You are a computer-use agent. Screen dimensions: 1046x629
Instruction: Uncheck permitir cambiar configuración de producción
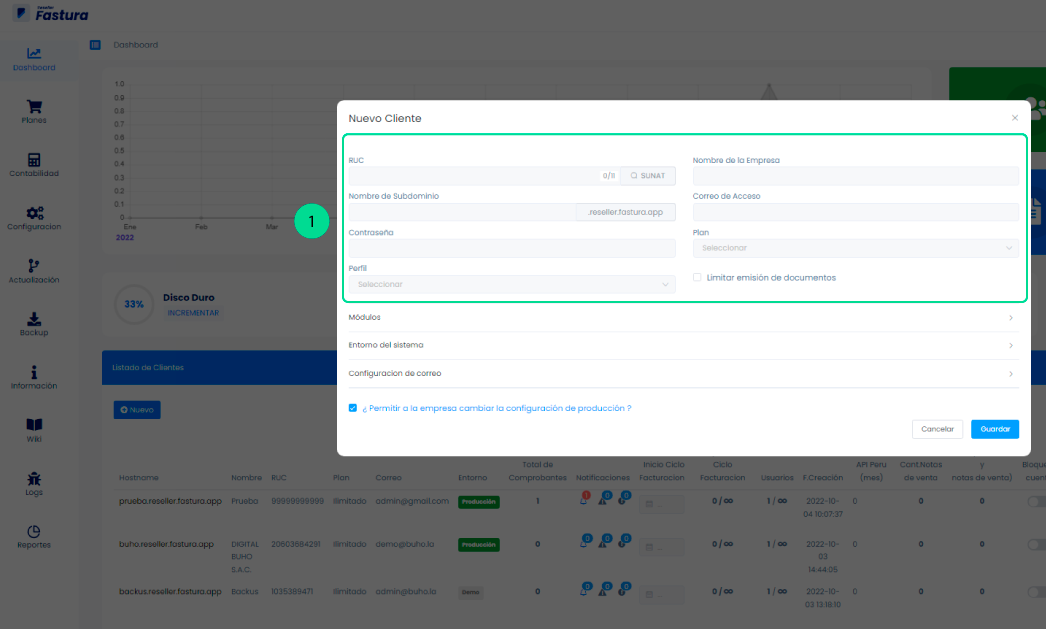(353, 408)
